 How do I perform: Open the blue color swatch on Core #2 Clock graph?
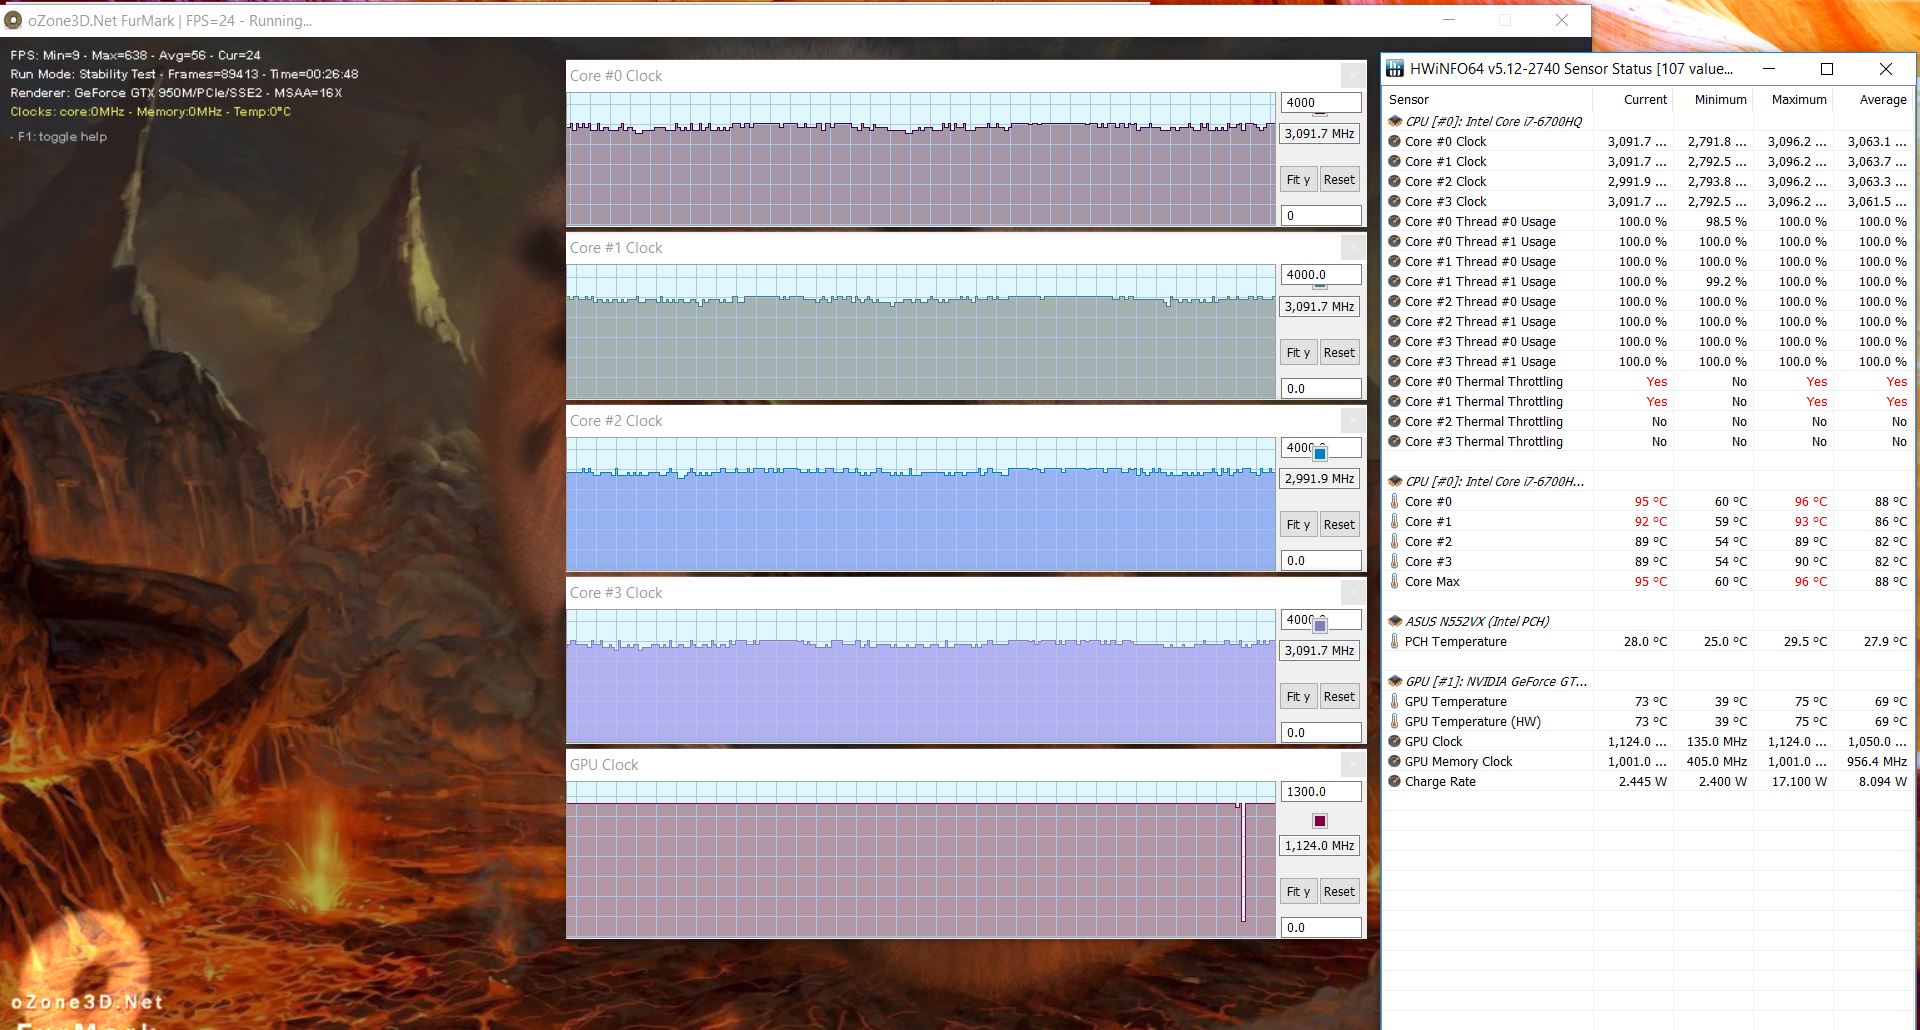[x=1320, y=454]
